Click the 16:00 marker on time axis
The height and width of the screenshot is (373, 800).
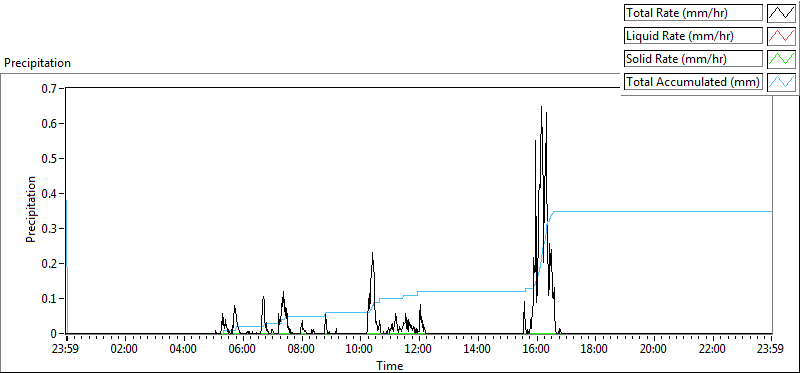click(537, 350)
